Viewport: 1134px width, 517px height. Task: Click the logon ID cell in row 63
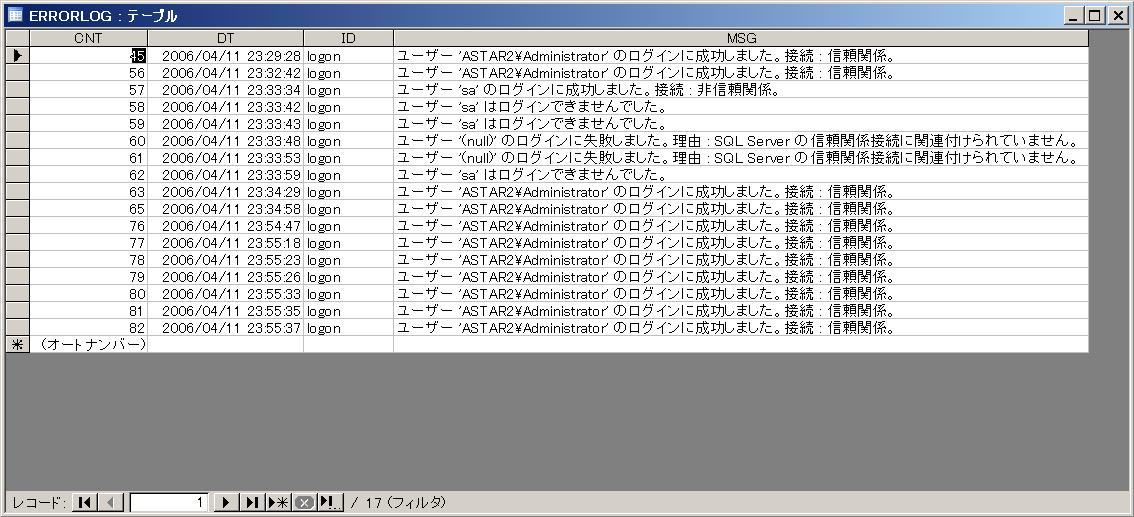tap(349, 192)
